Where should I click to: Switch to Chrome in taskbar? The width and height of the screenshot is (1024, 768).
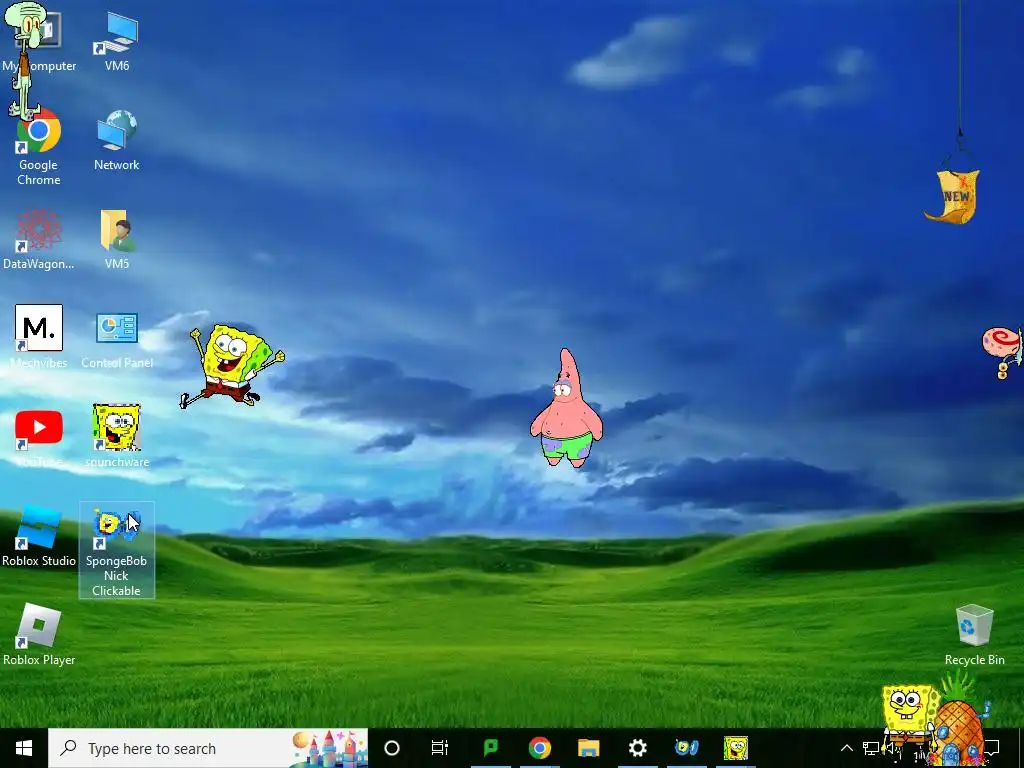coord(539,748)
